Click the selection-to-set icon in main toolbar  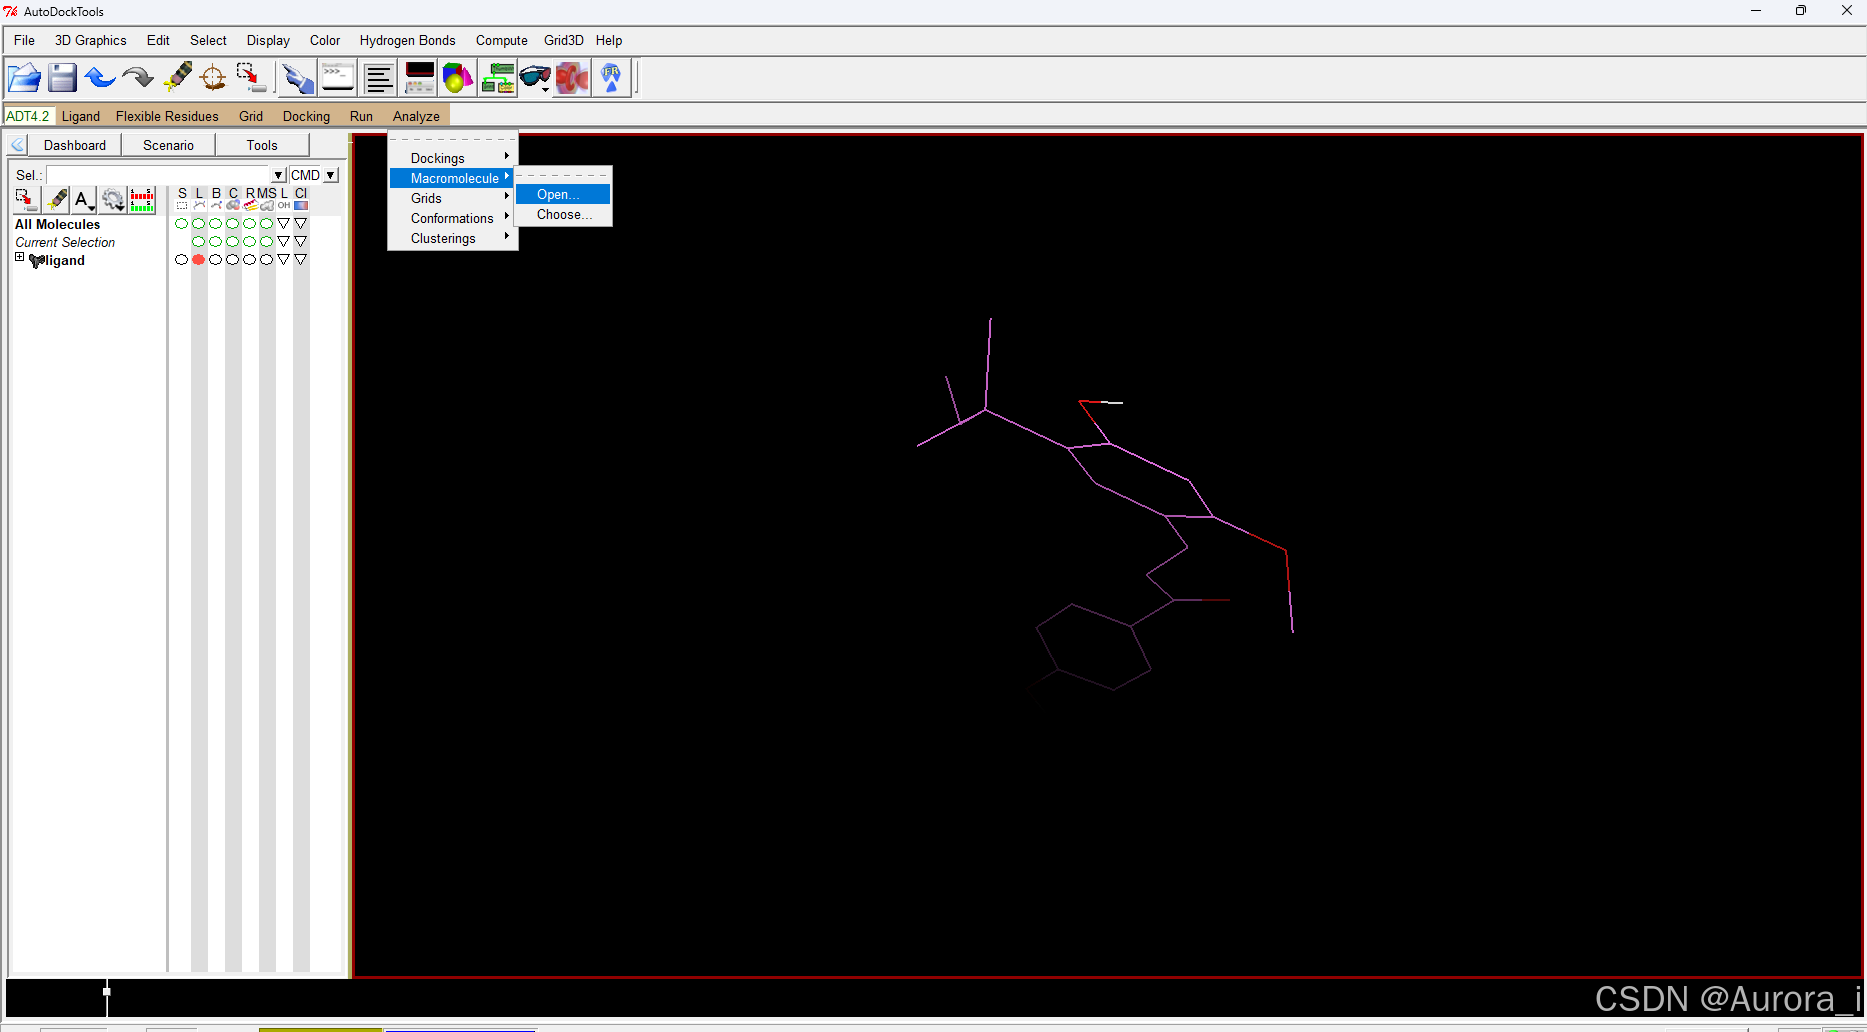tap(251, 78)
